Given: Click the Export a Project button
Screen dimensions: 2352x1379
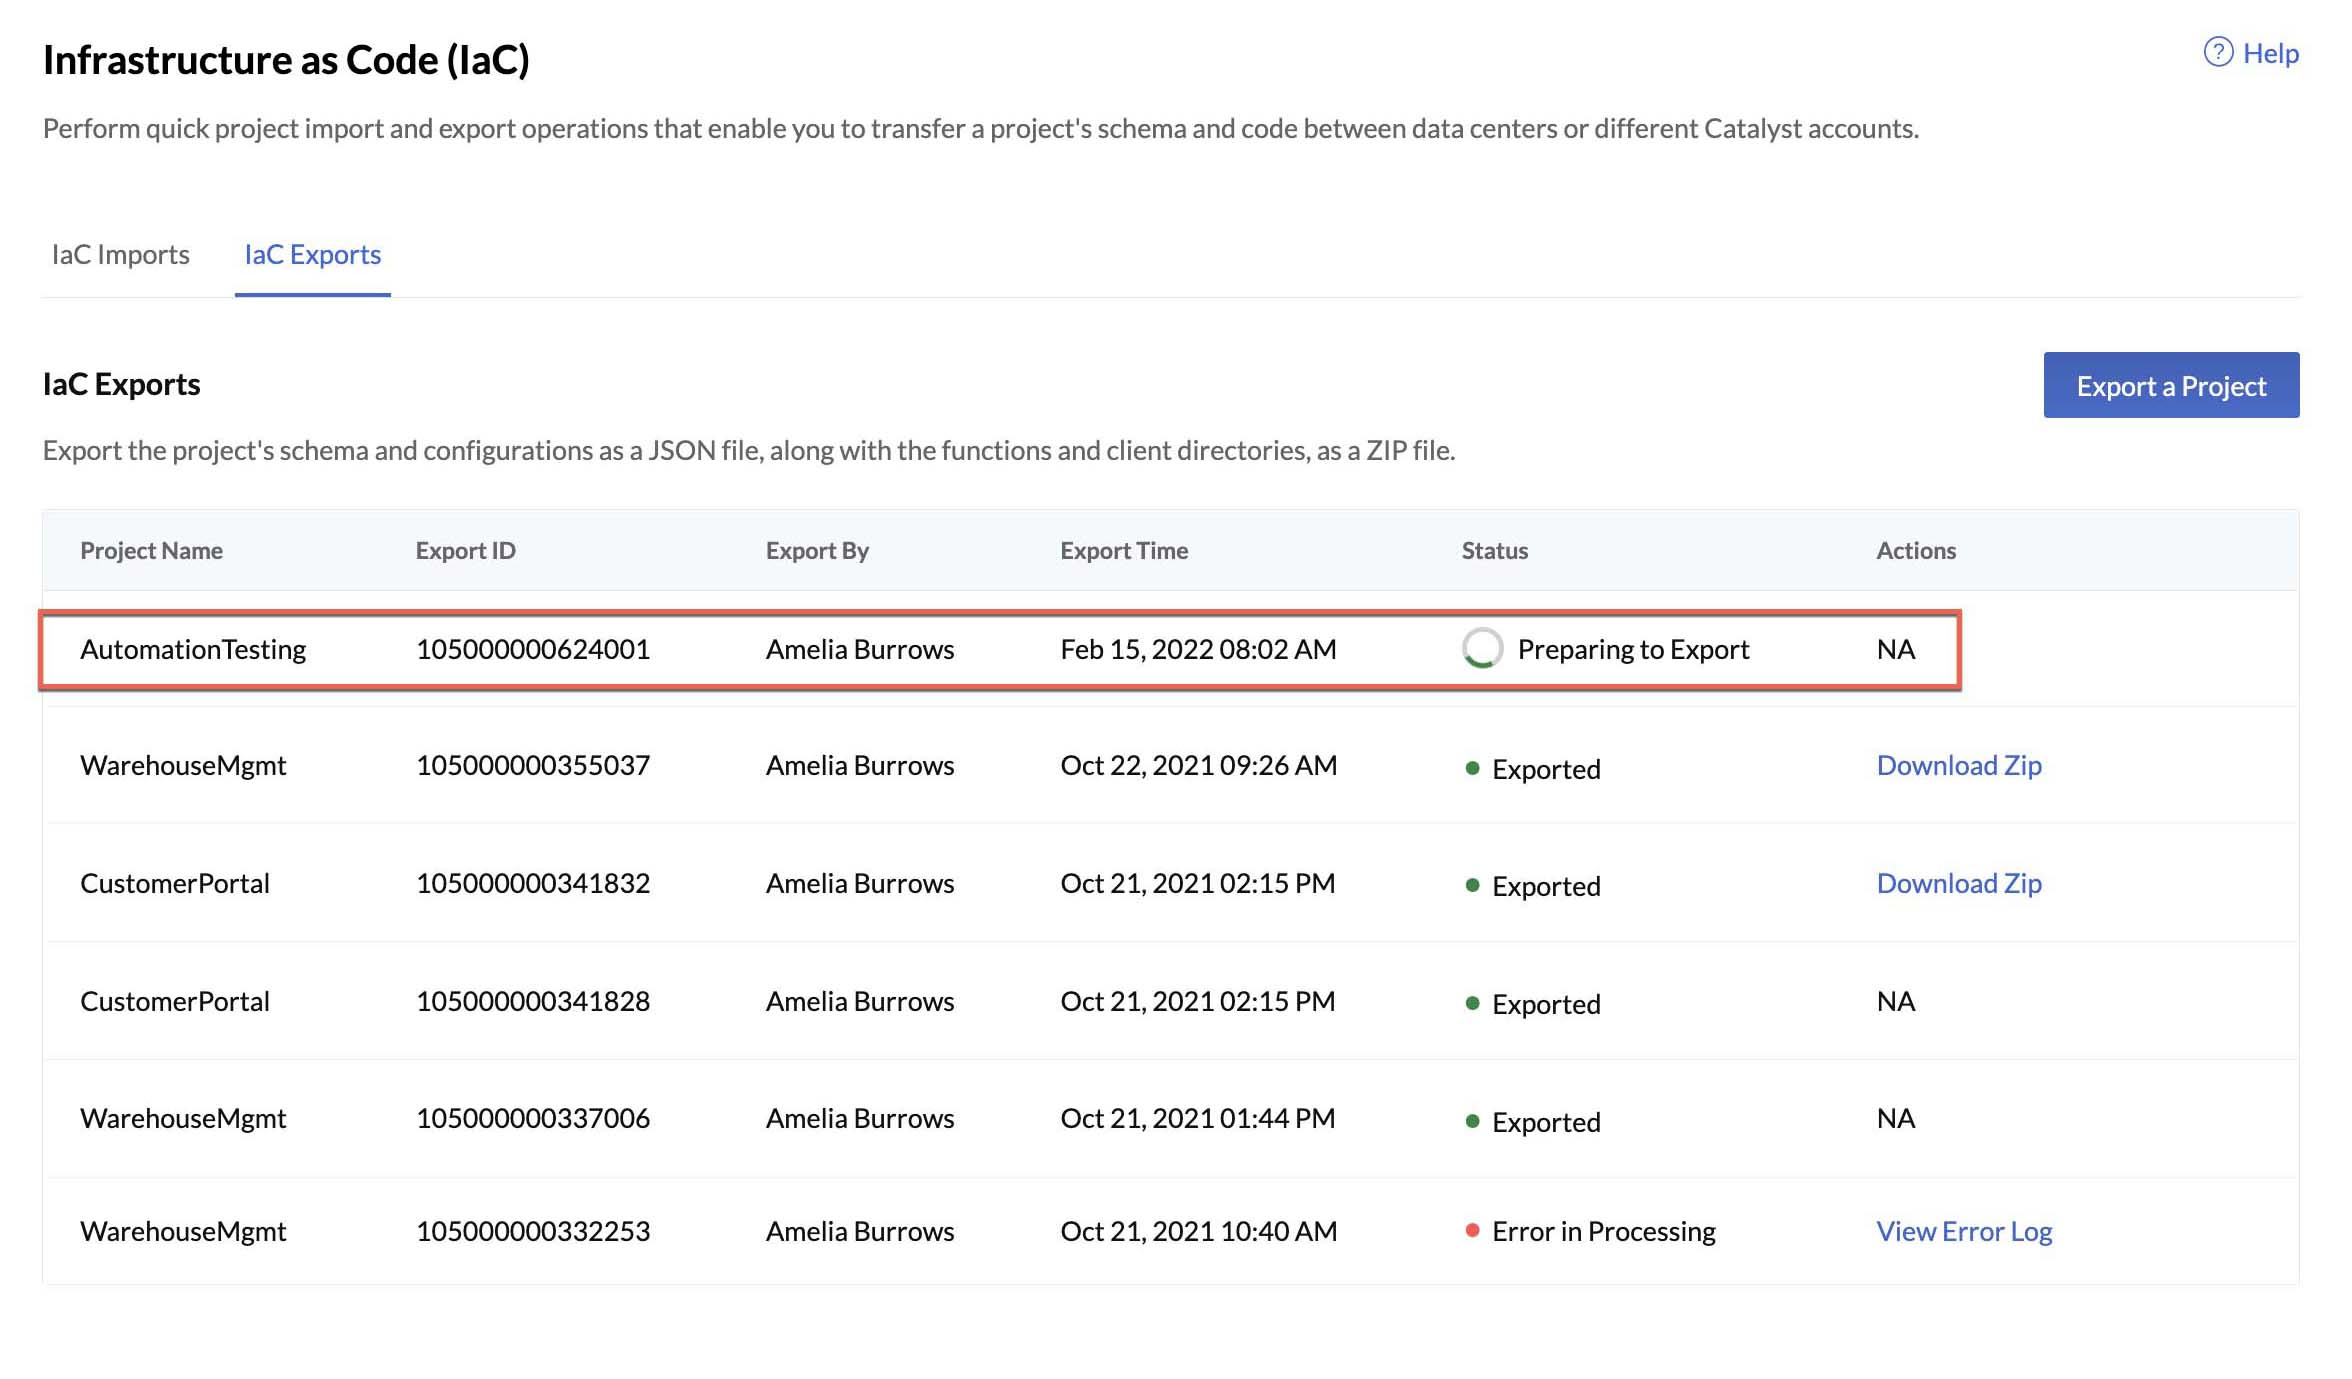Looking at the screenshot, I should point(2171,385).
